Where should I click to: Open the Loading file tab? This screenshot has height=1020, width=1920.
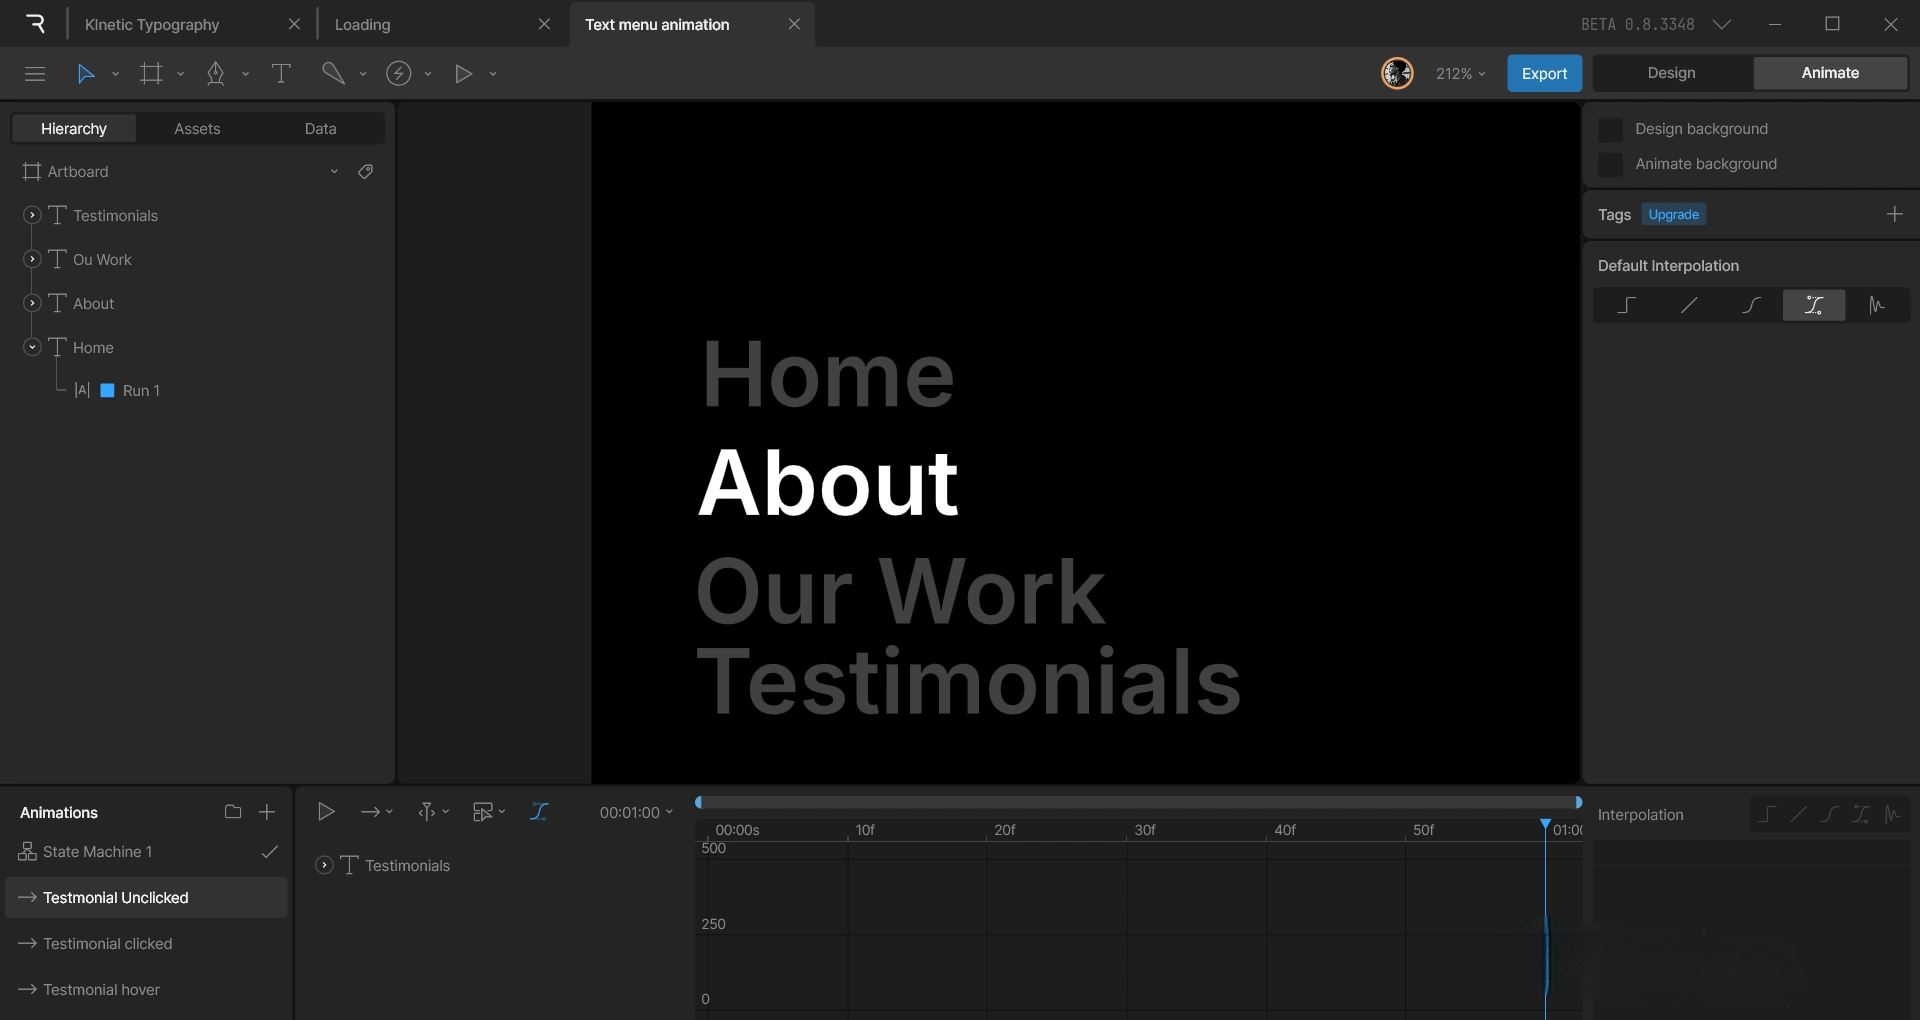coord(362,24)
